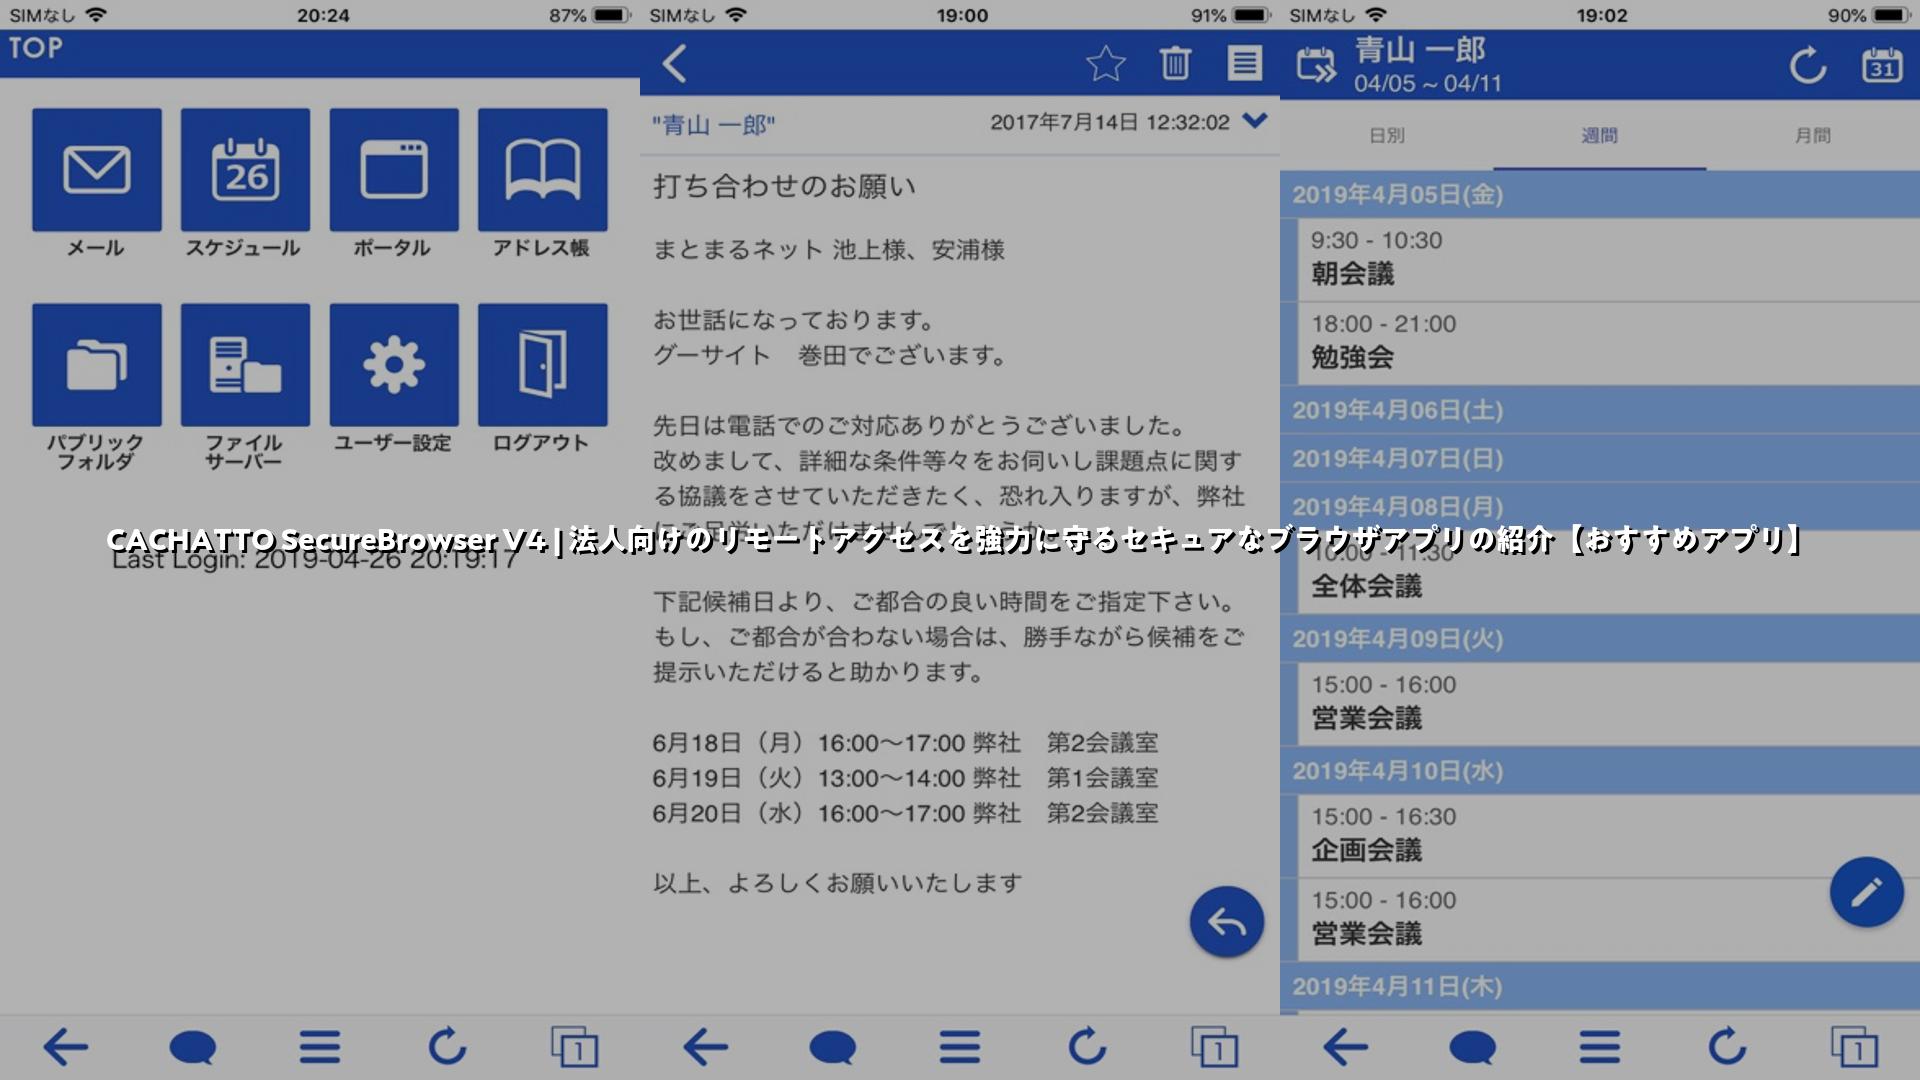Tap reload in middle bottom bar
1920x1080 pixels.
tap(1087, 1047)
